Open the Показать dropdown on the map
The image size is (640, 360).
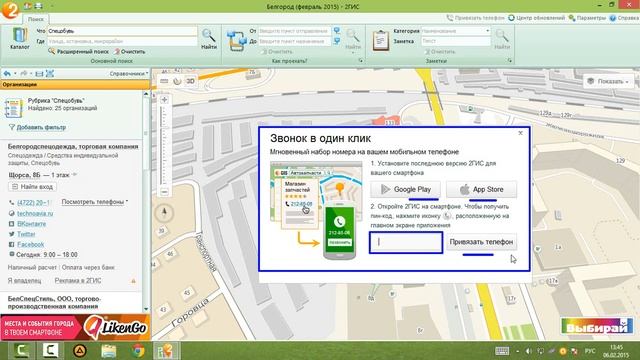(x=608, y=82)
